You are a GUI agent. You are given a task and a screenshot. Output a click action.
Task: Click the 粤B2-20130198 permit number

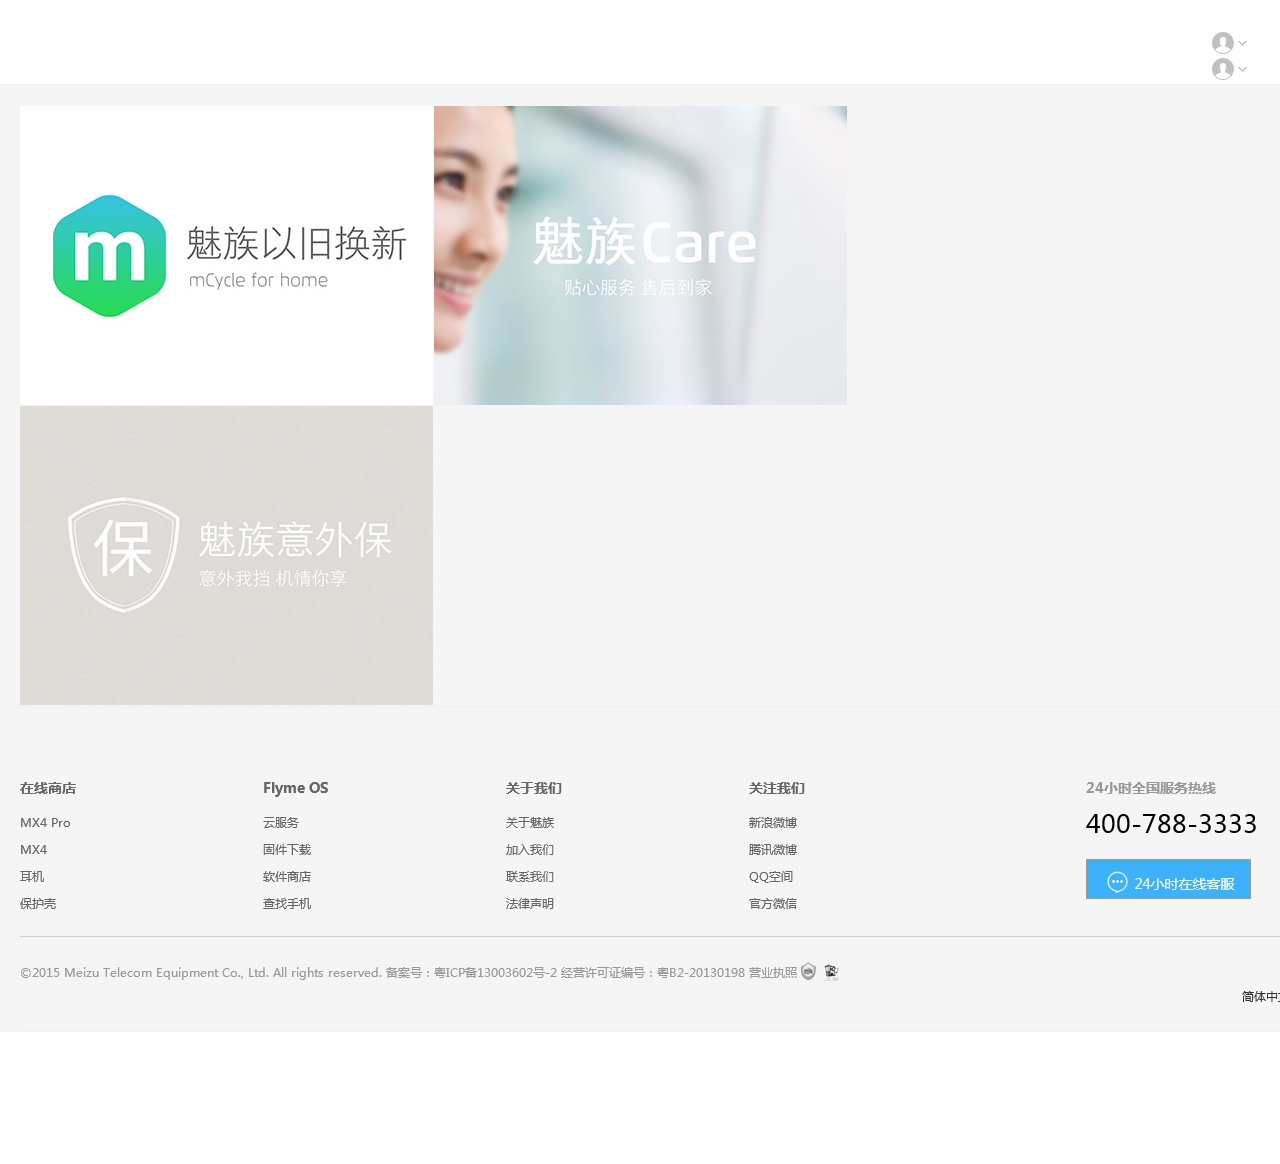701,973
